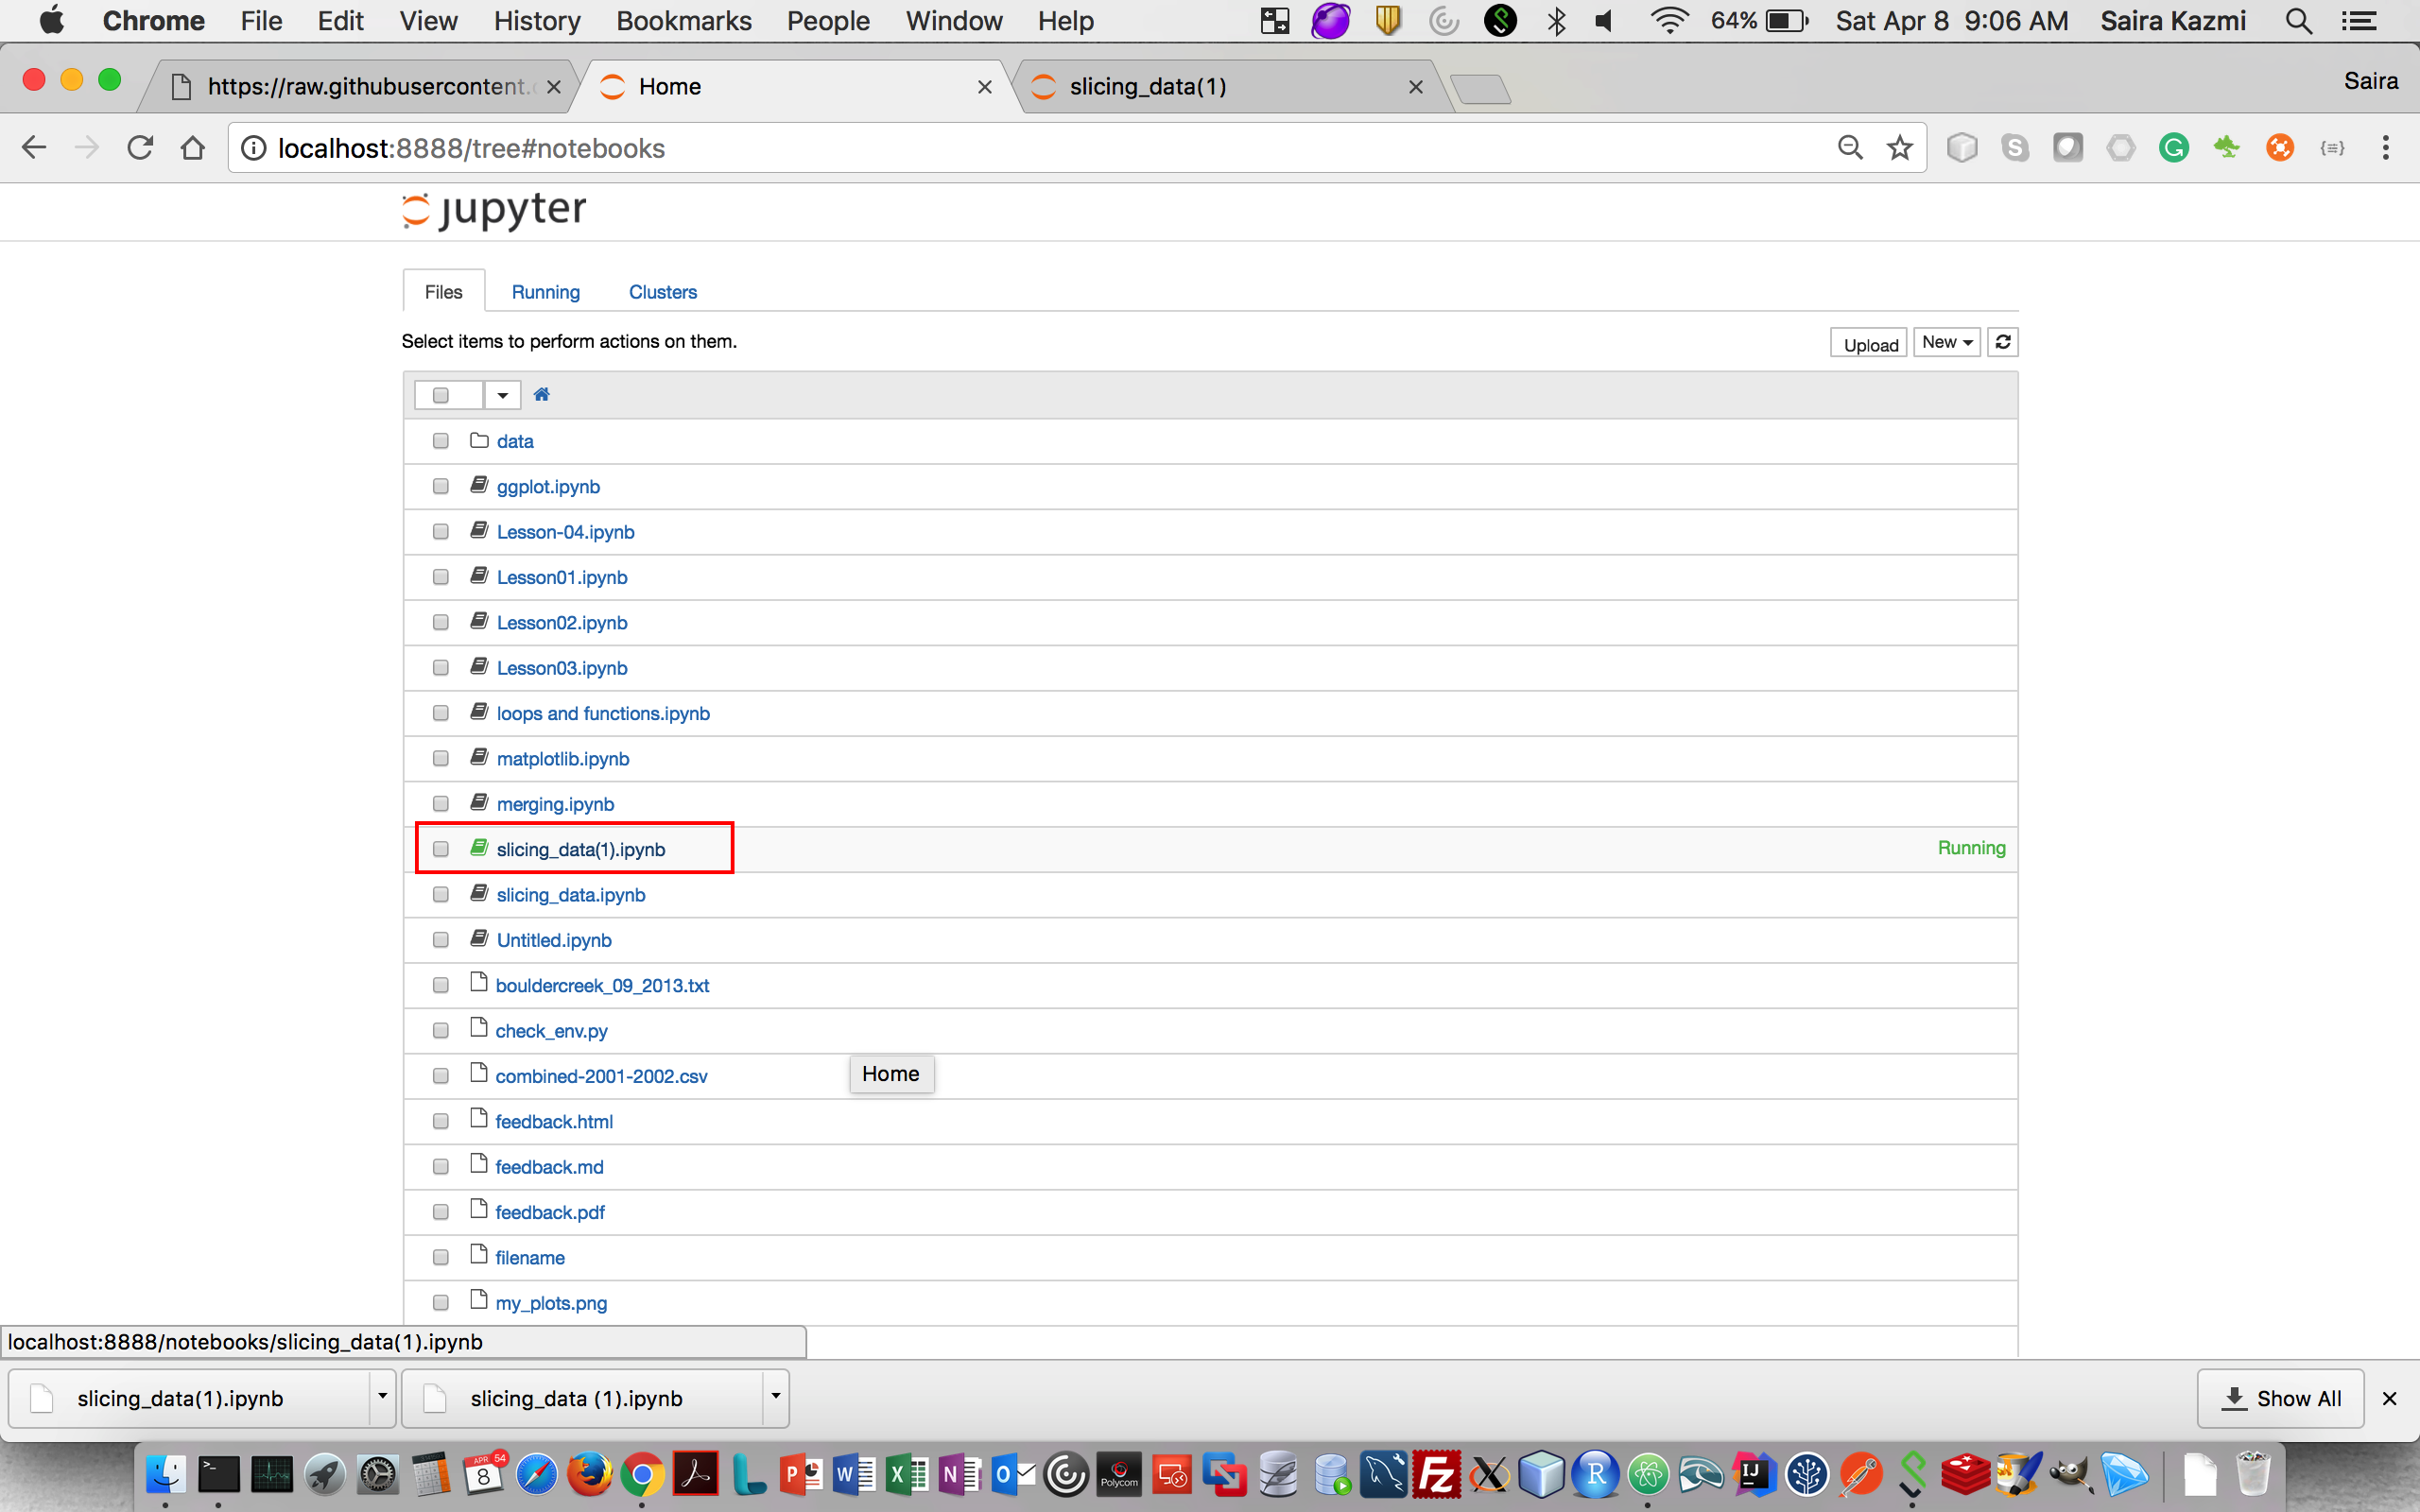Refresh the notebook list with refresh icon
Image resolution: width=2420 pixels, height=1512 pixels.
(x=2002, y=342)
